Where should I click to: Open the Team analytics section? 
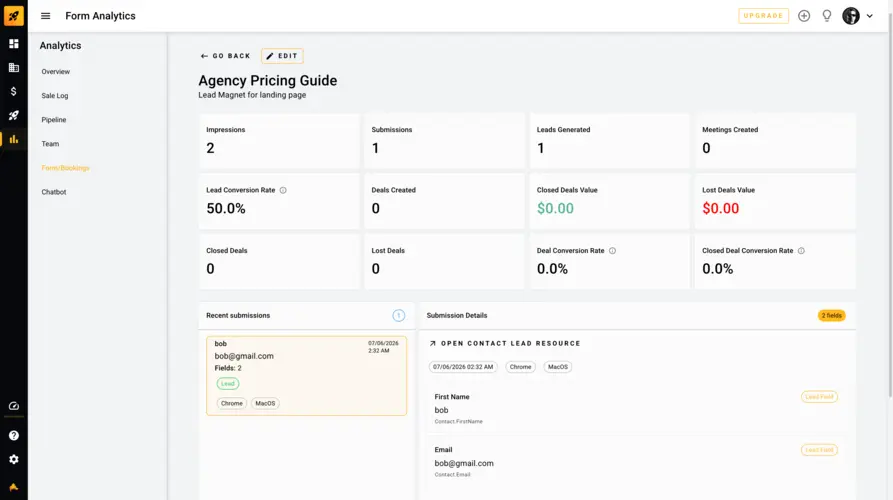pos(50,144)
